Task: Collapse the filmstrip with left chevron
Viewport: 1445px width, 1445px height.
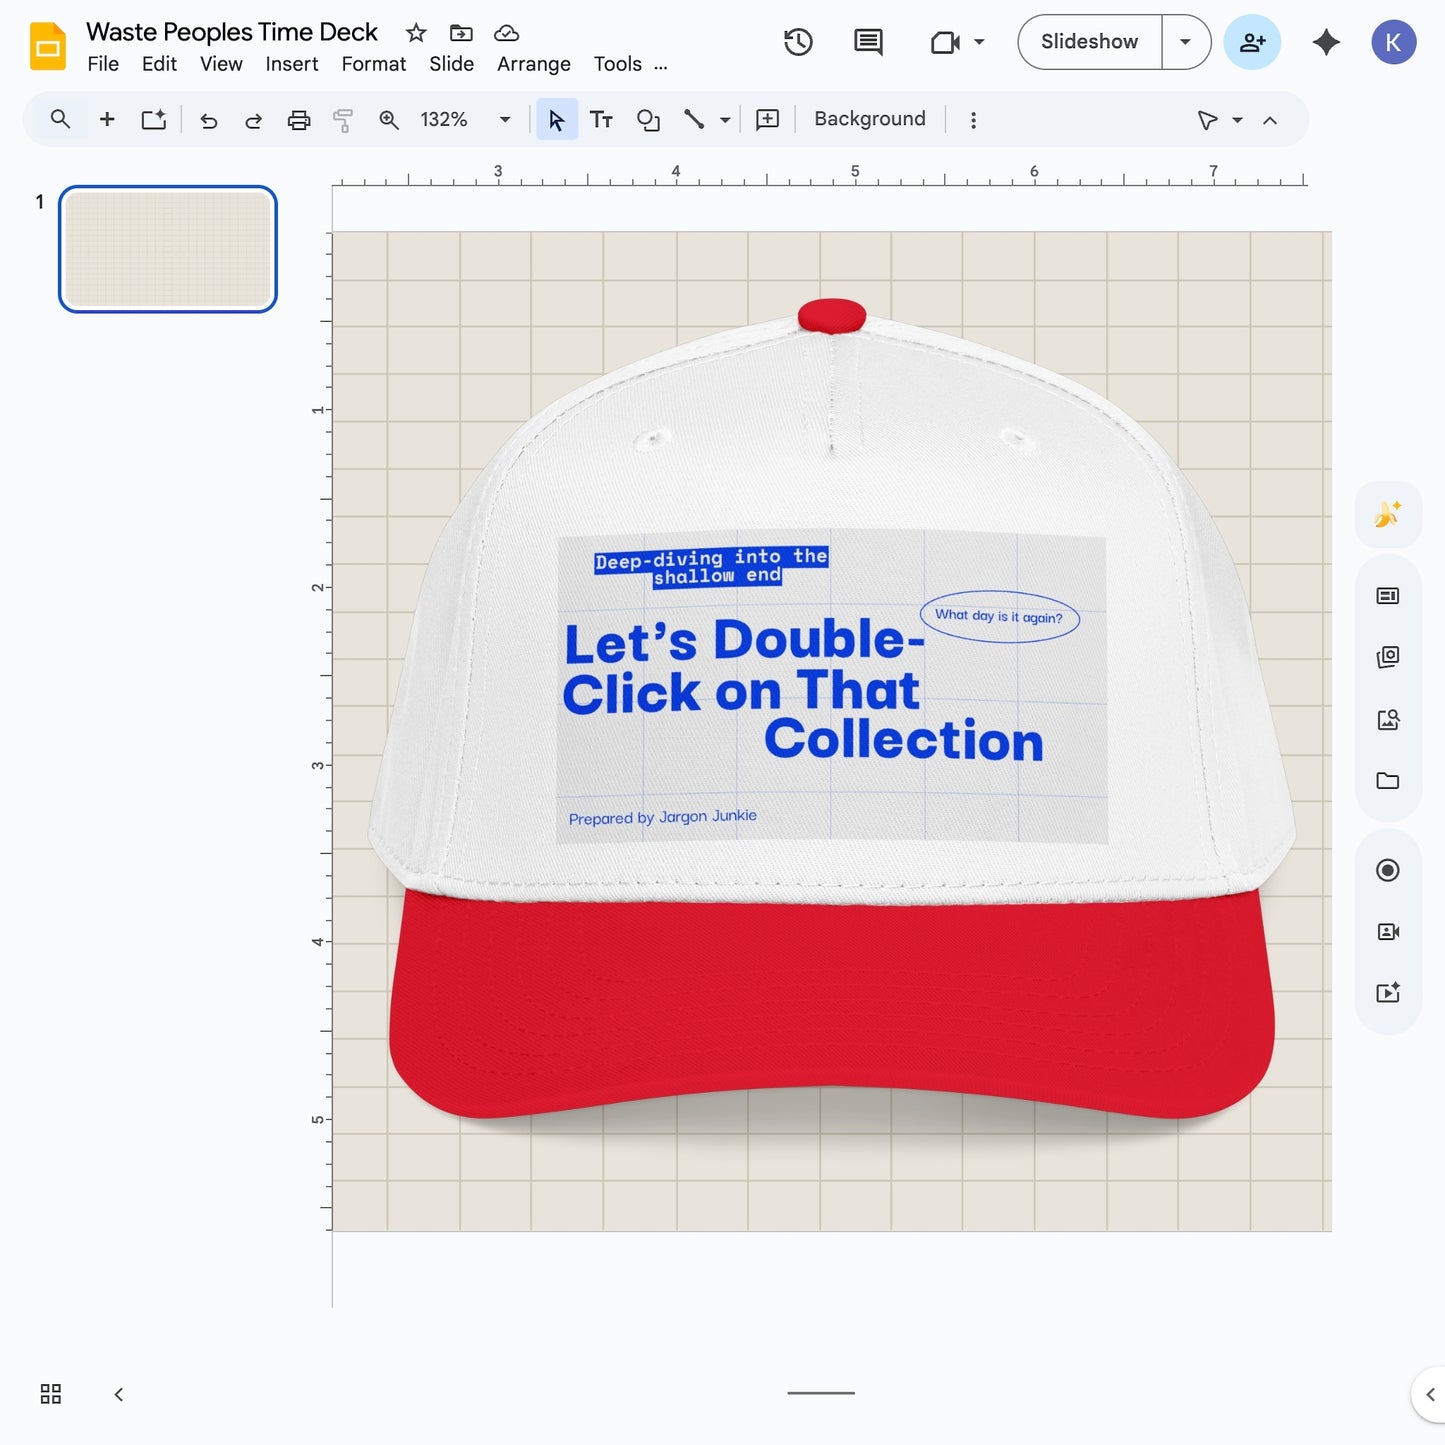Action: 119,1394
